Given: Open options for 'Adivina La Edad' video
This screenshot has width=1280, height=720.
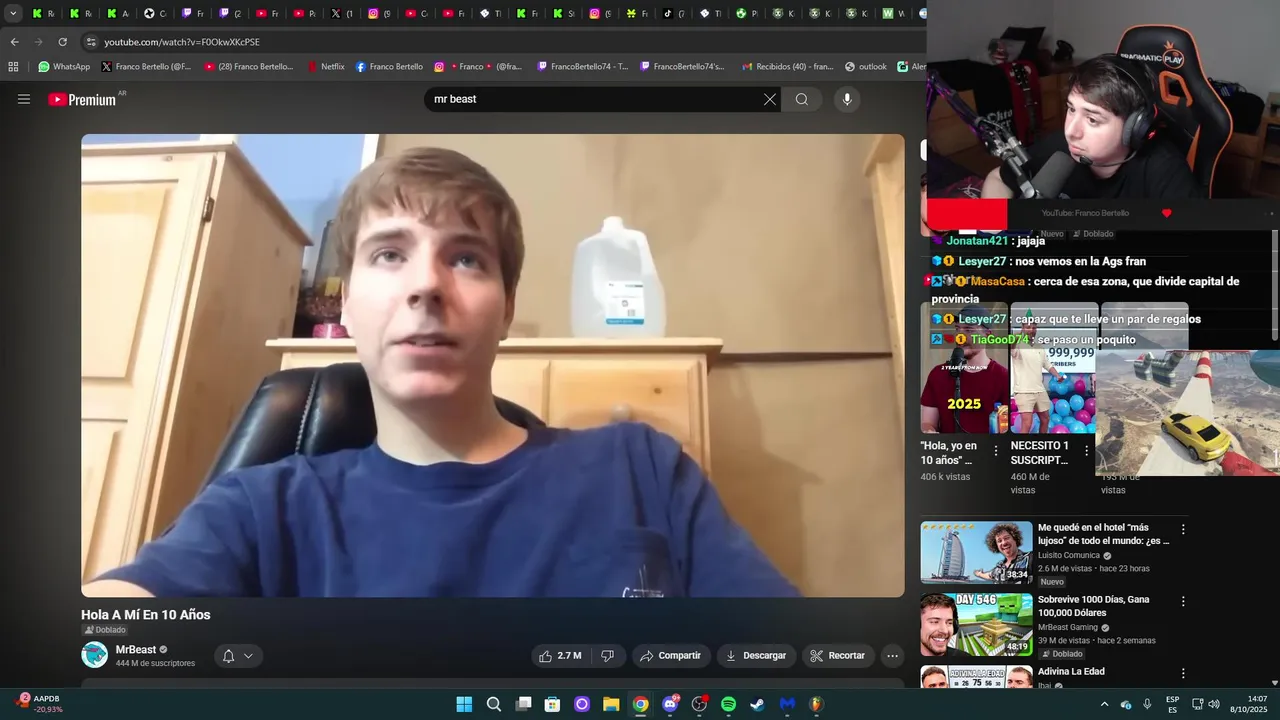Looking at the screenshot, I should click(x=1183, y=673).
